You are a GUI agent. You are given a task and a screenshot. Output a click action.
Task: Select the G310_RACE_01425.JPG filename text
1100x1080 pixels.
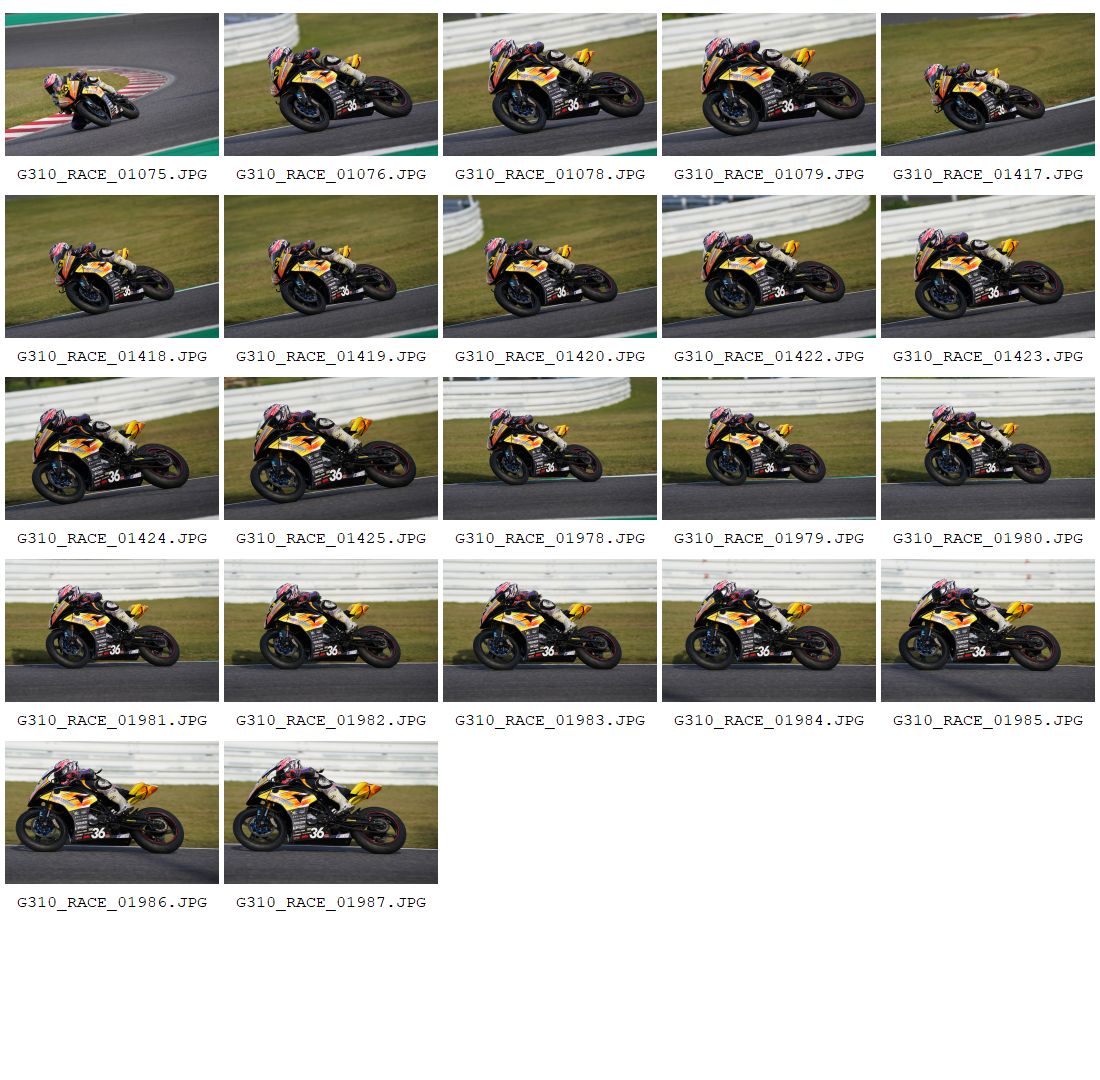point(330,538)
